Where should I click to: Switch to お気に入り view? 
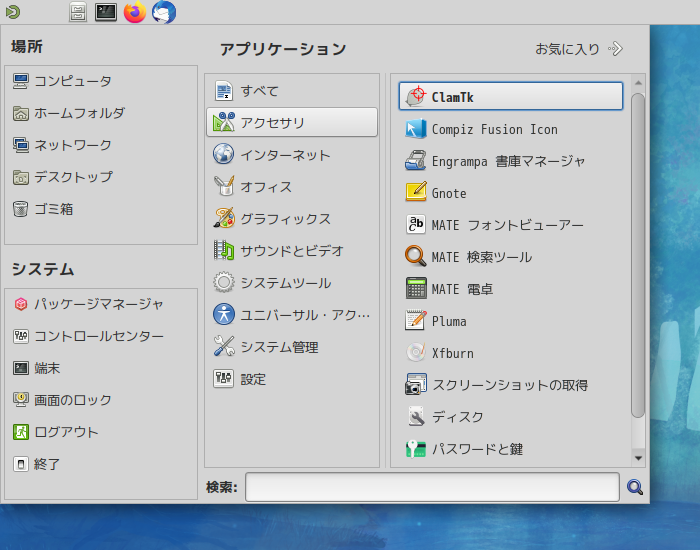[579, 49]
